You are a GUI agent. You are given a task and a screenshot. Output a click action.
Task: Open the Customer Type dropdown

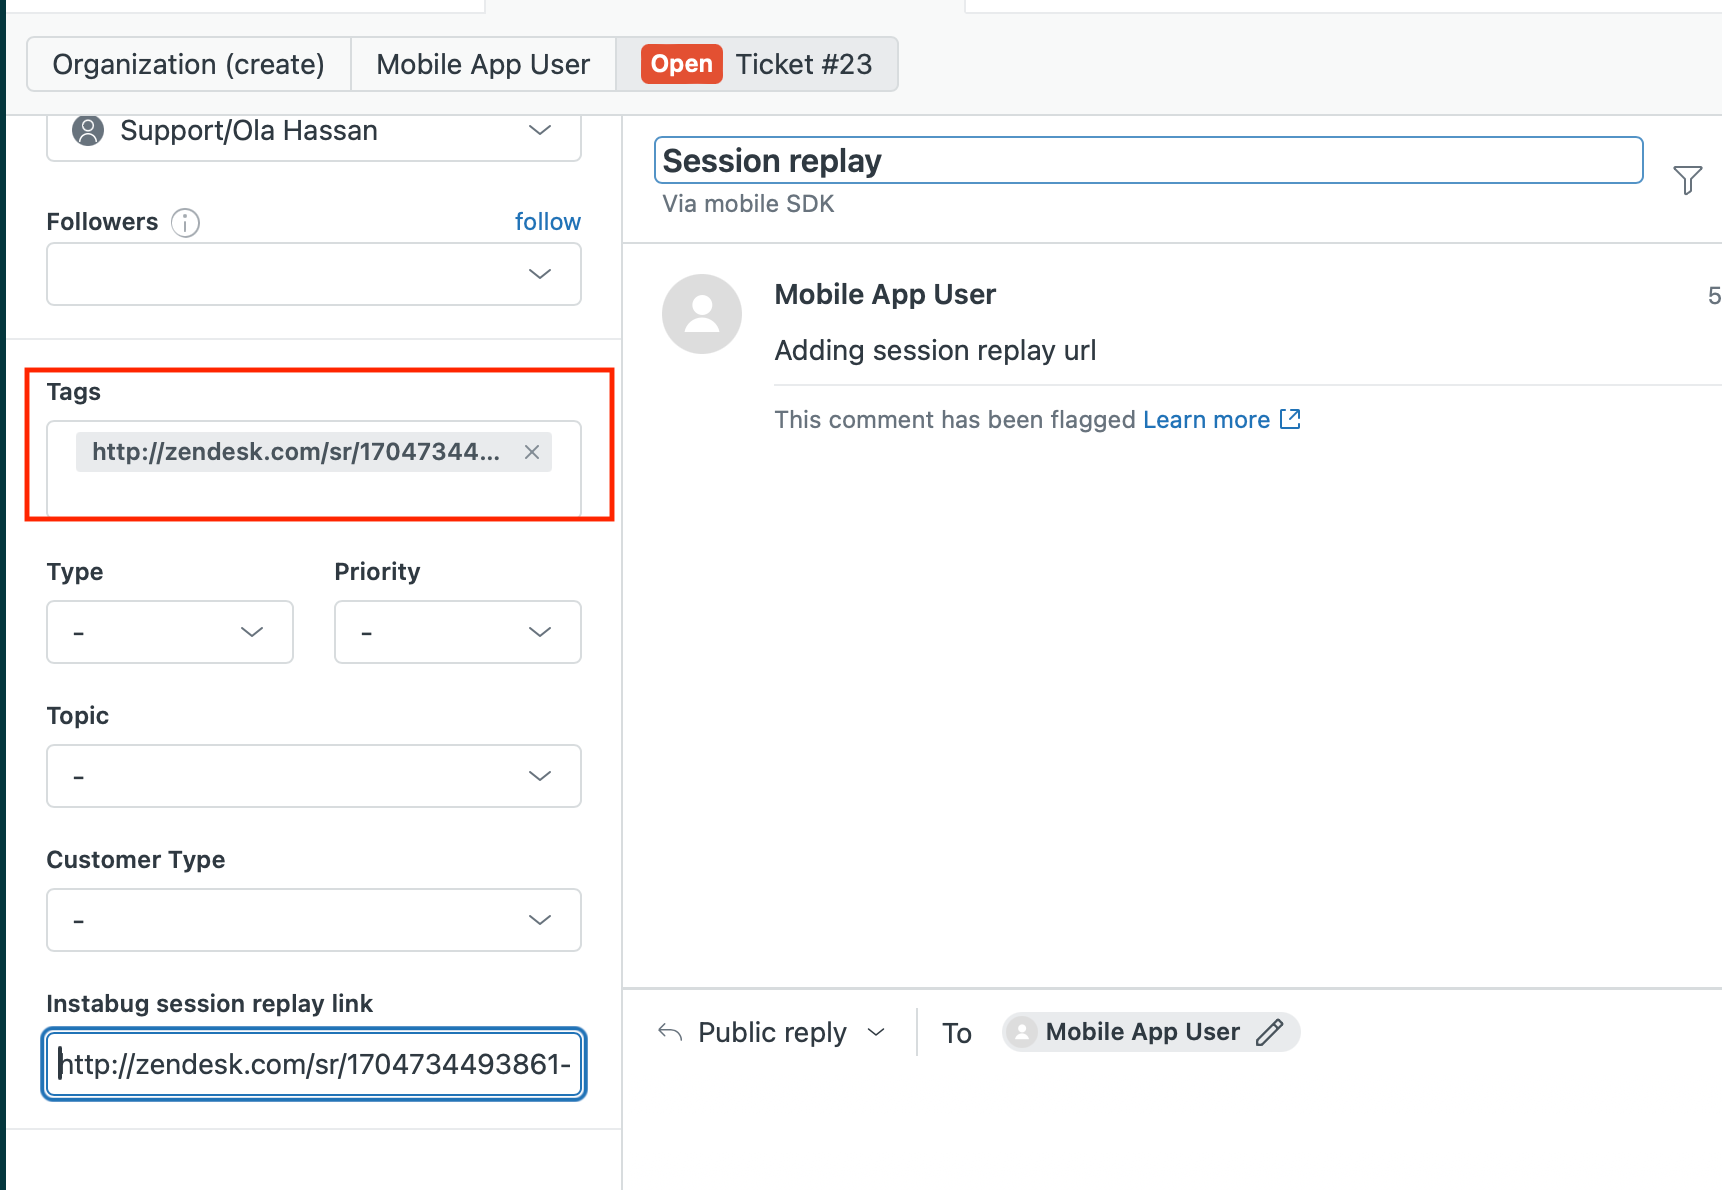(x=313, y=920)
